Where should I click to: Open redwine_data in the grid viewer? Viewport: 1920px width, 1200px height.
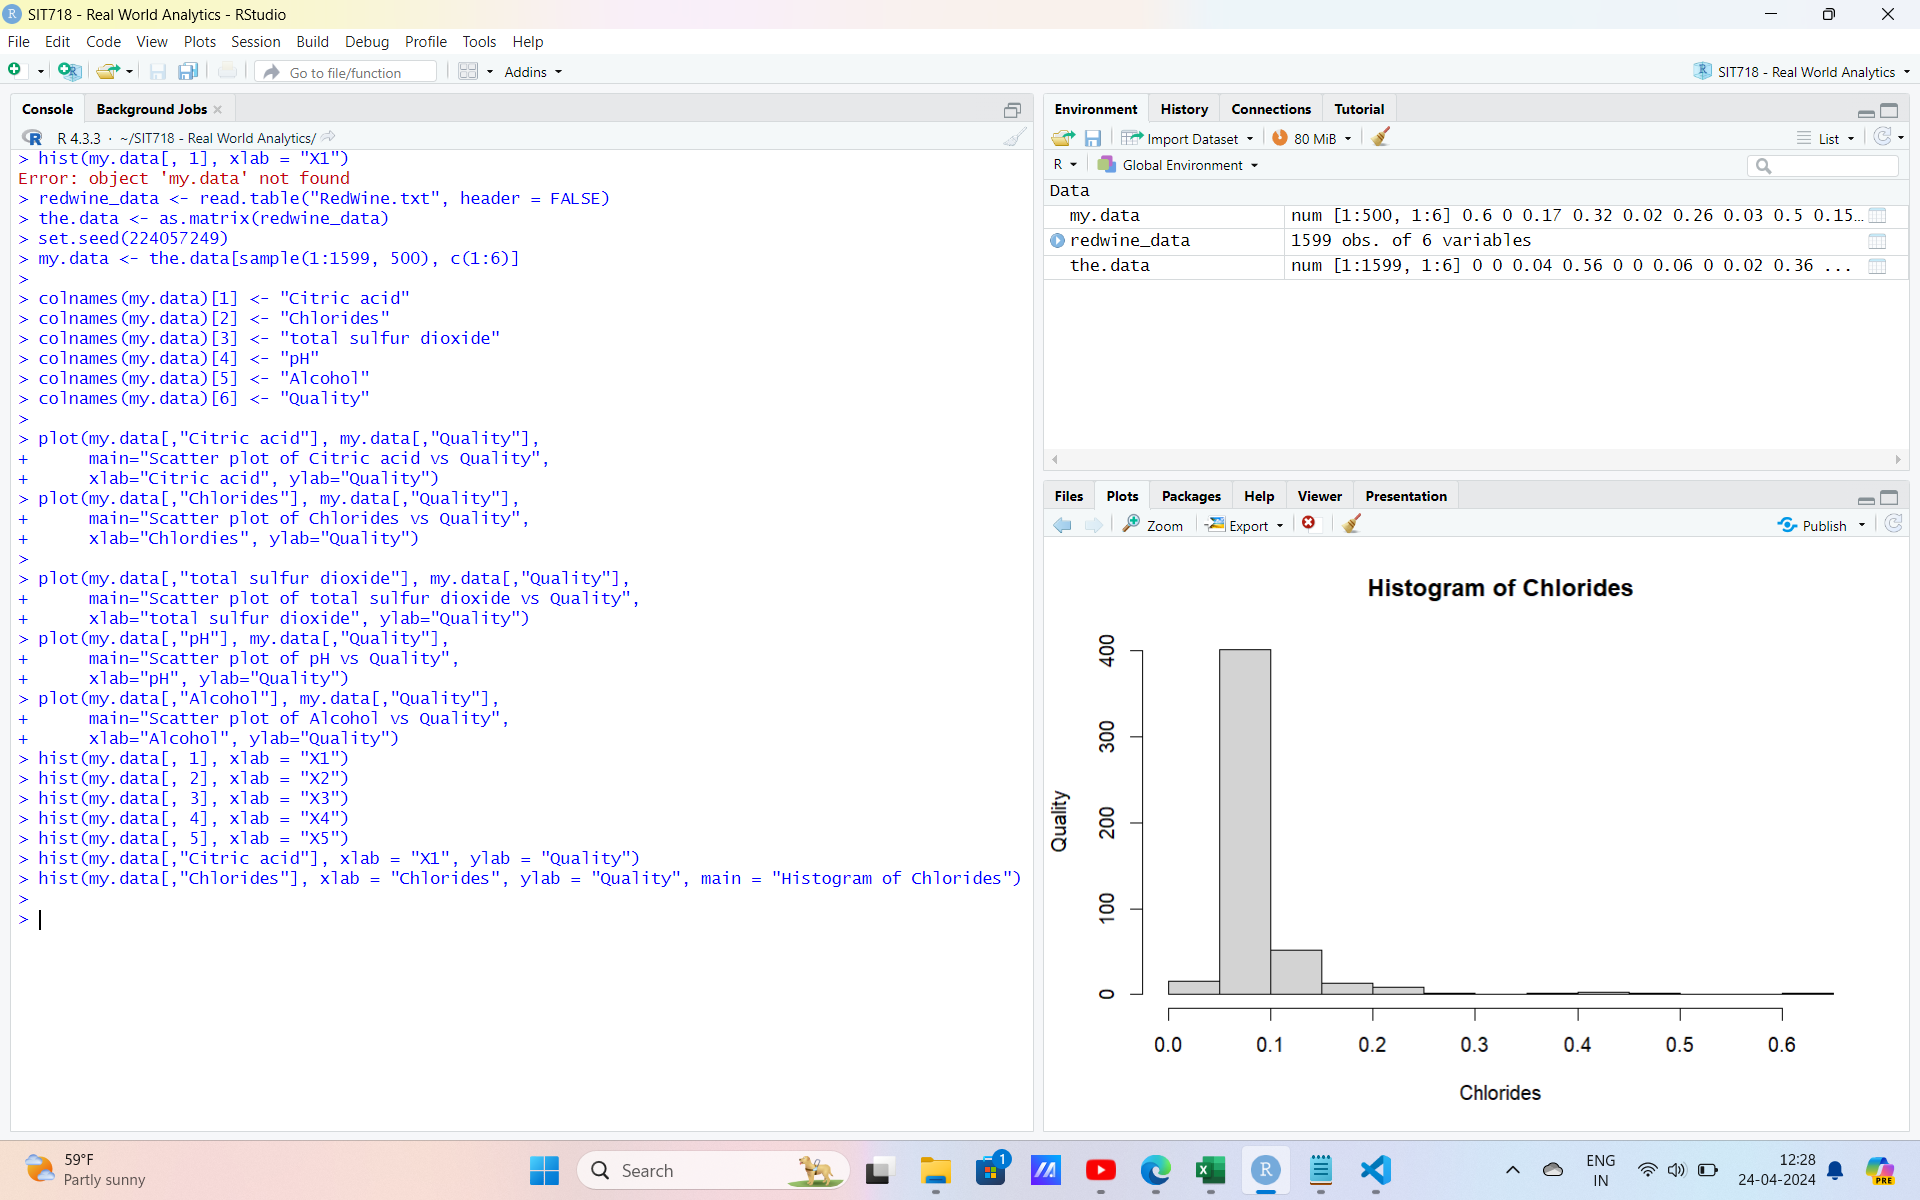(x=1878, y=240)
